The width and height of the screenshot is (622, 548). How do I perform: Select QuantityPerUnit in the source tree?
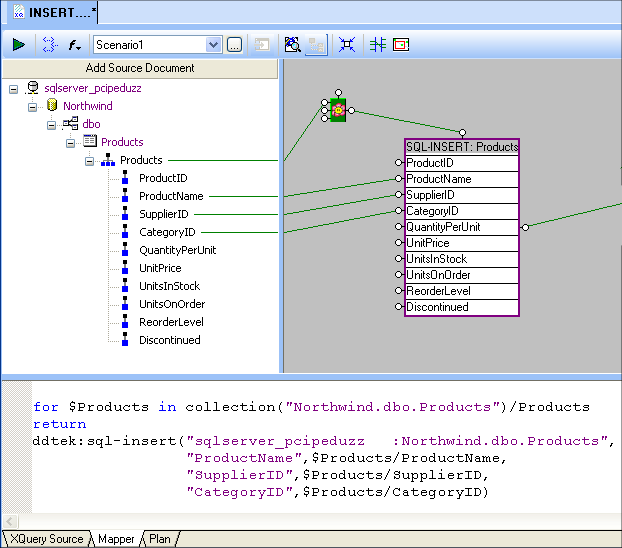point(177,250)
